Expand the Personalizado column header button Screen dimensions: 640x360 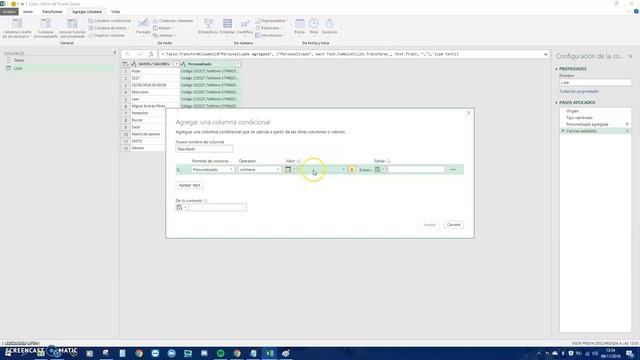(x=238, y=64)
